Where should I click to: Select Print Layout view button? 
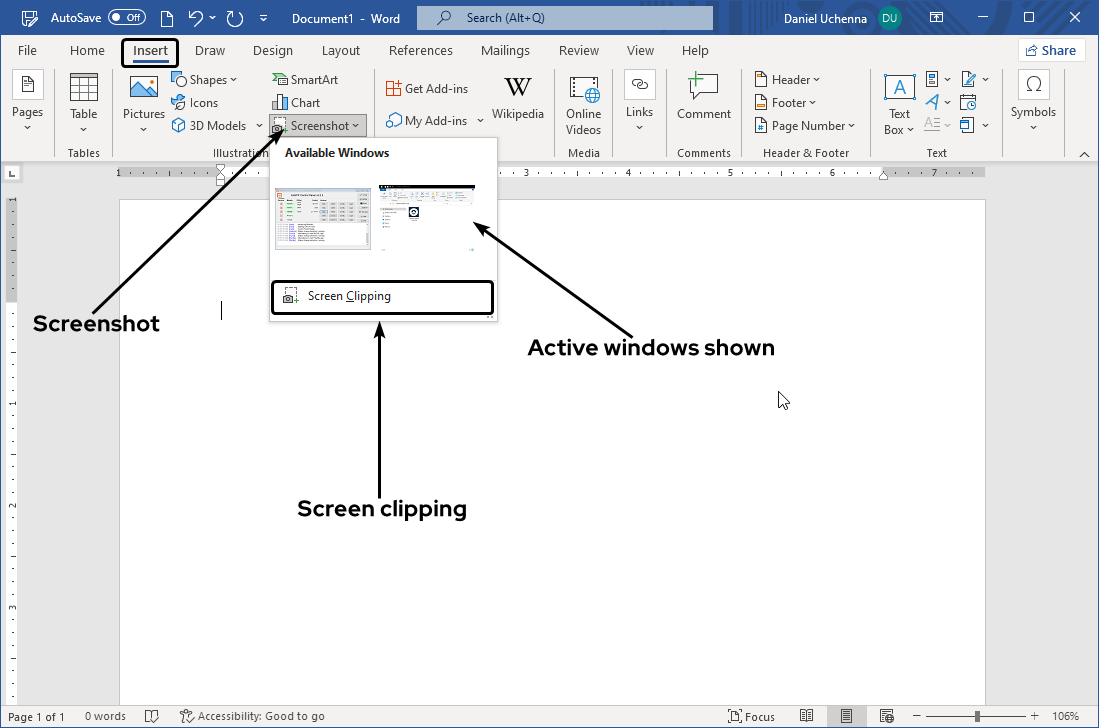tap(846, 716)
